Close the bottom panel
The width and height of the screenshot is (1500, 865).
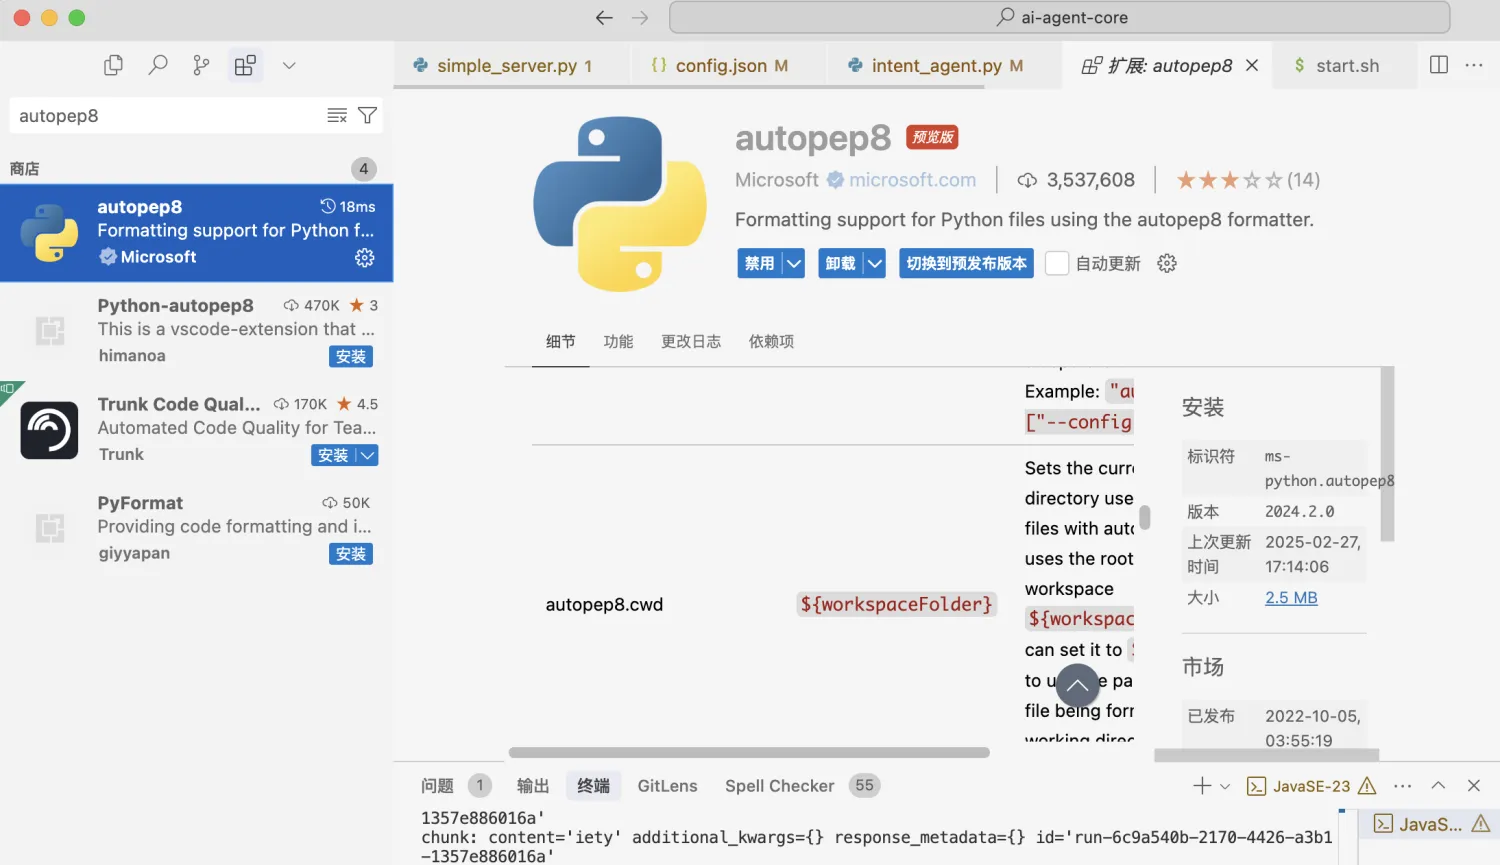tap(1474, 786)
